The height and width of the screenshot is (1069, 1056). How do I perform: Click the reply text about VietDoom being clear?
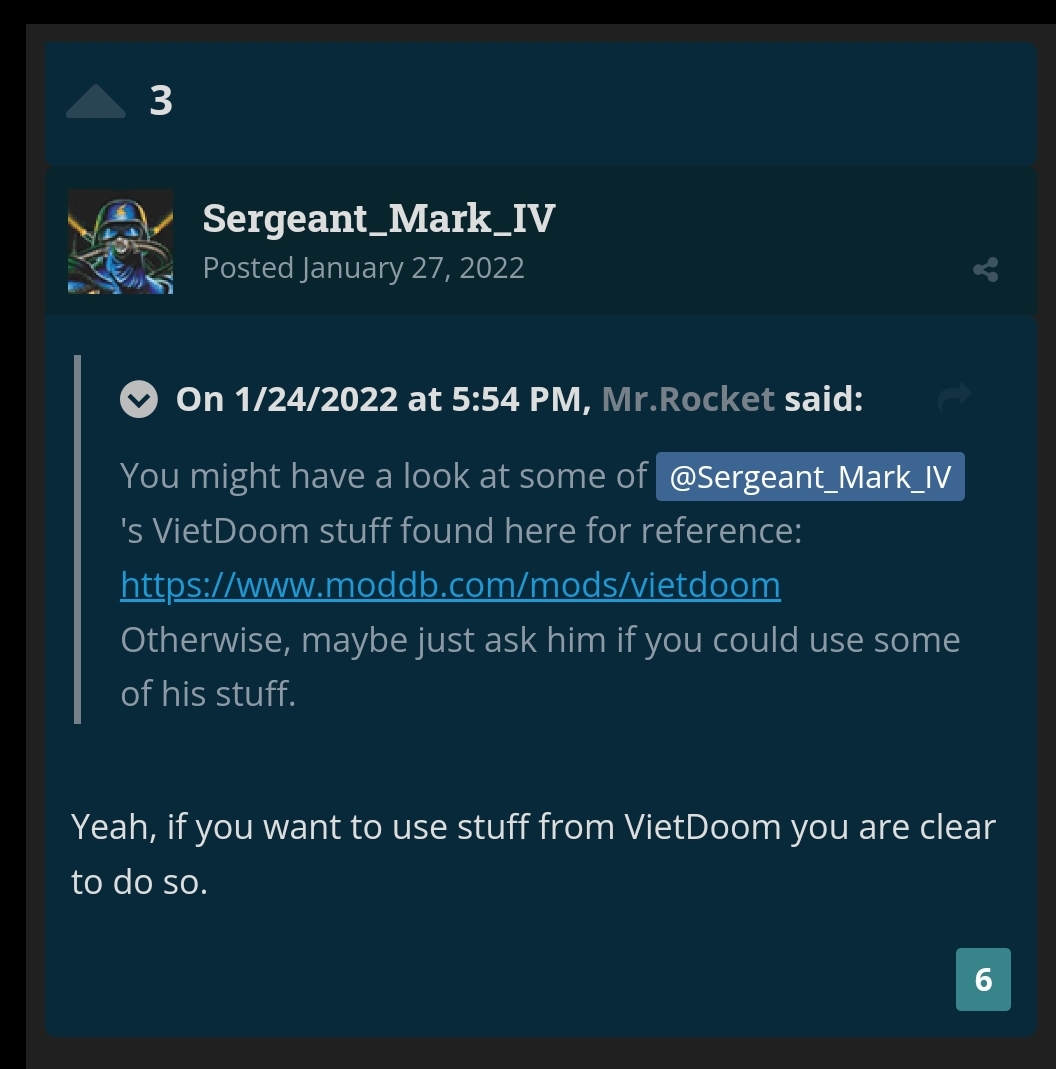(x=533, y=854)
